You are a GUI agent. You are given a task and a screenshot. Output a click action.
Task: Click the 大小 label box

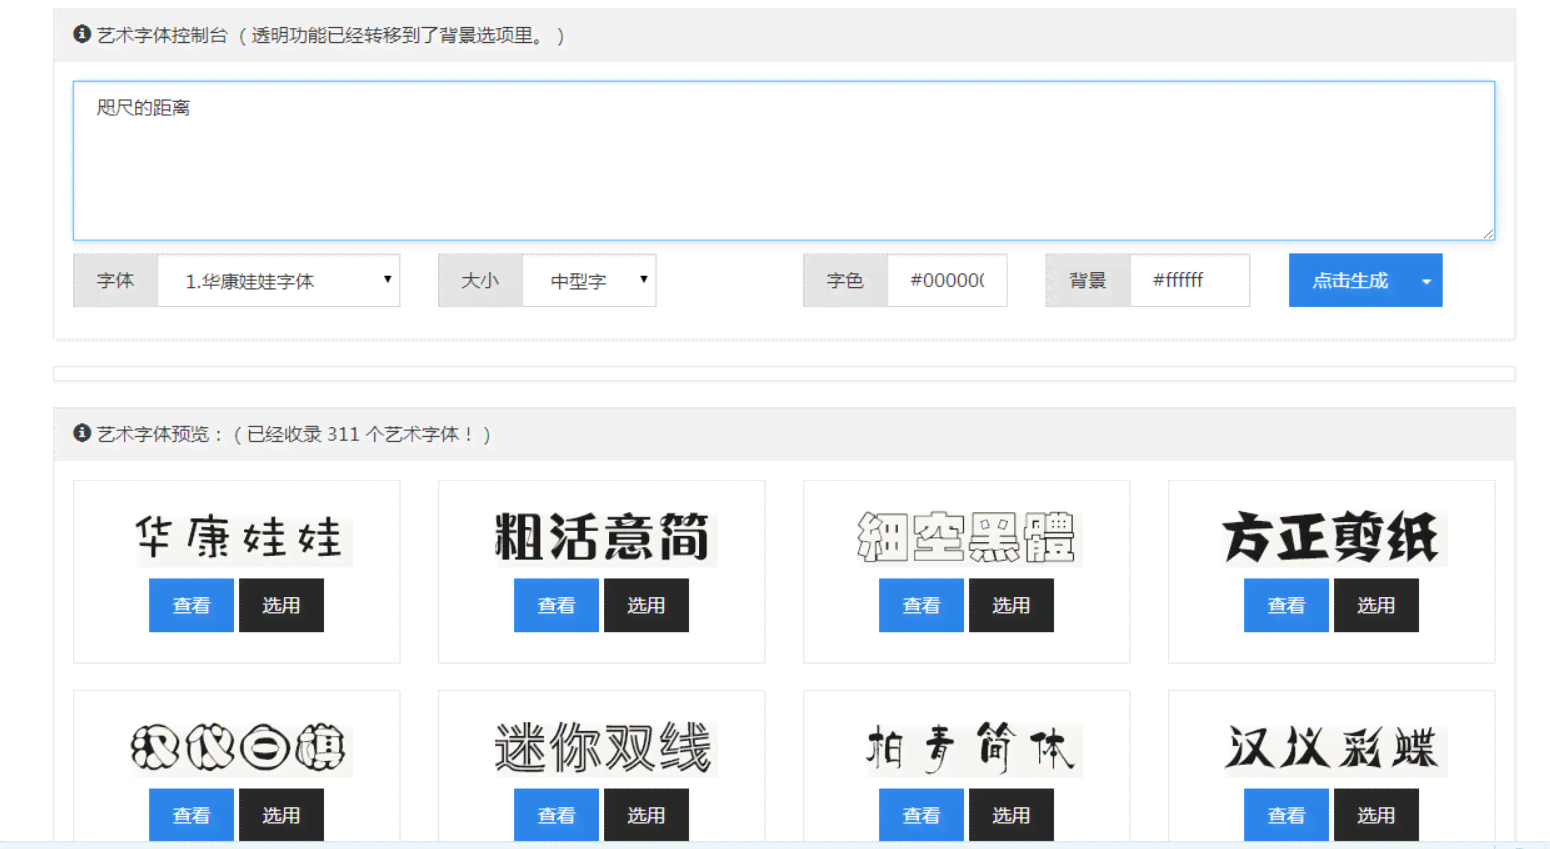[481, 281]
